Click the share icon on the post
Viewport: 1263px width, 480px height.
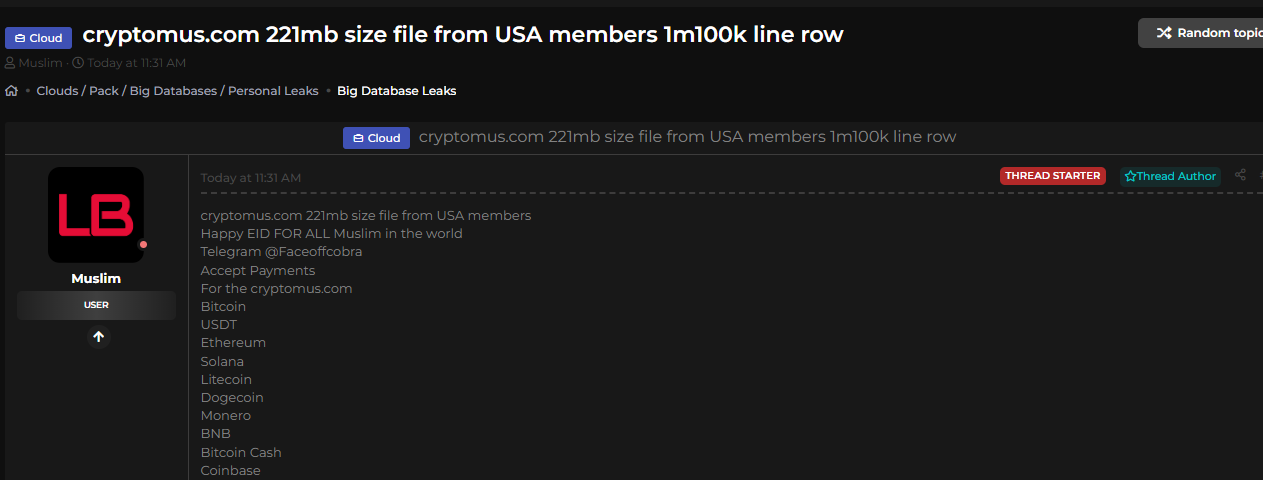tap(1240, 175)
